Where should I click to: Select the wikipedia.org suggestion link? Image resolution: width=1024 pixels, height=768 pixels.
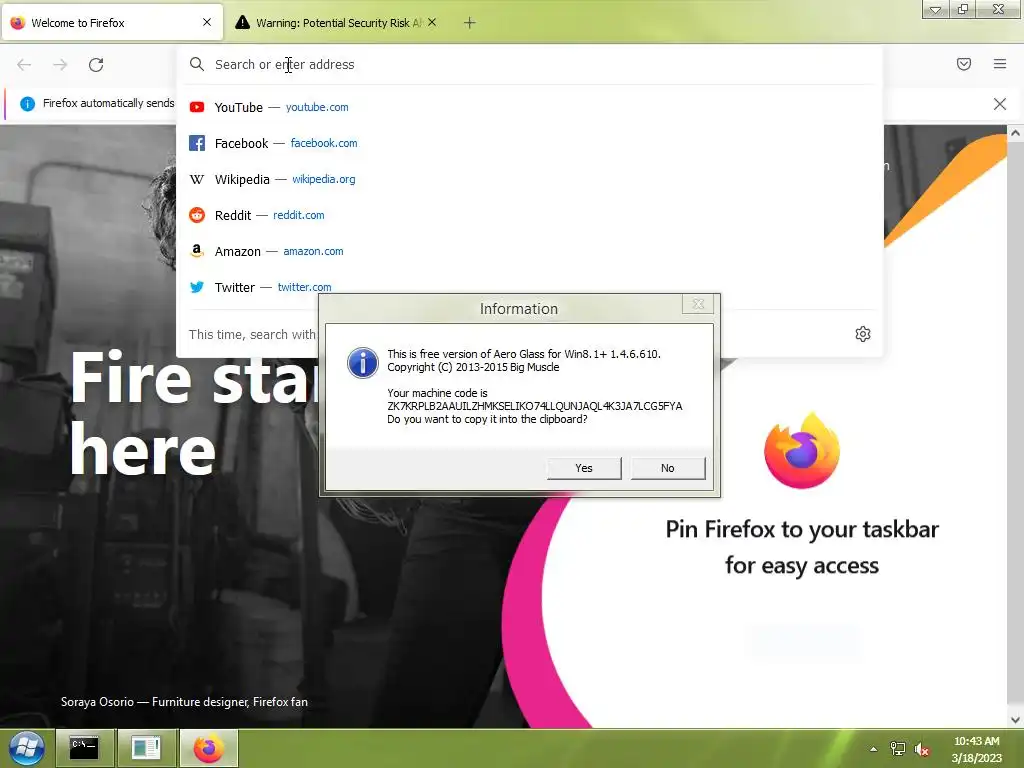coord(323,179)
